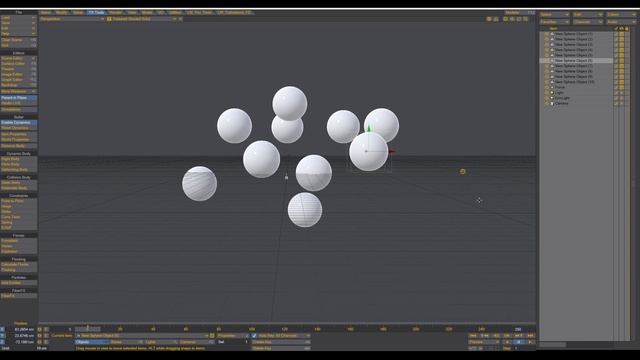The width and height of the screenshot is (640, 360).
Task: Click the Clear Scene button
Action: point(19,40)
